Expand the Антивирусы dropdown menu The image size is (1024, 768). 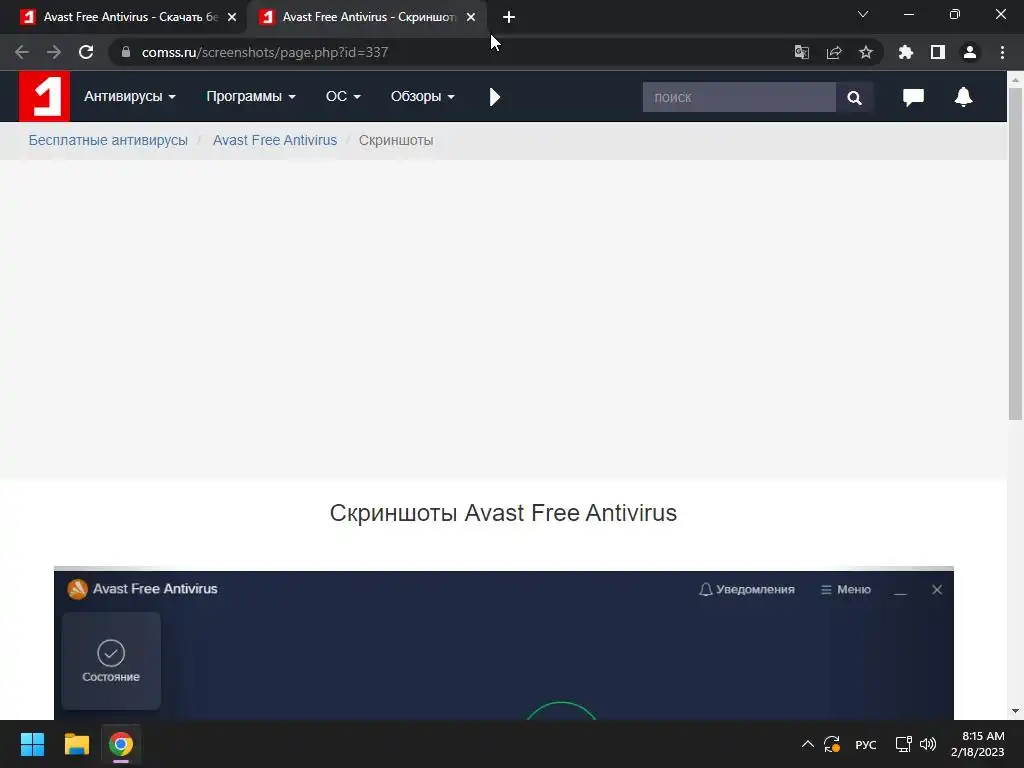[129, 97]
